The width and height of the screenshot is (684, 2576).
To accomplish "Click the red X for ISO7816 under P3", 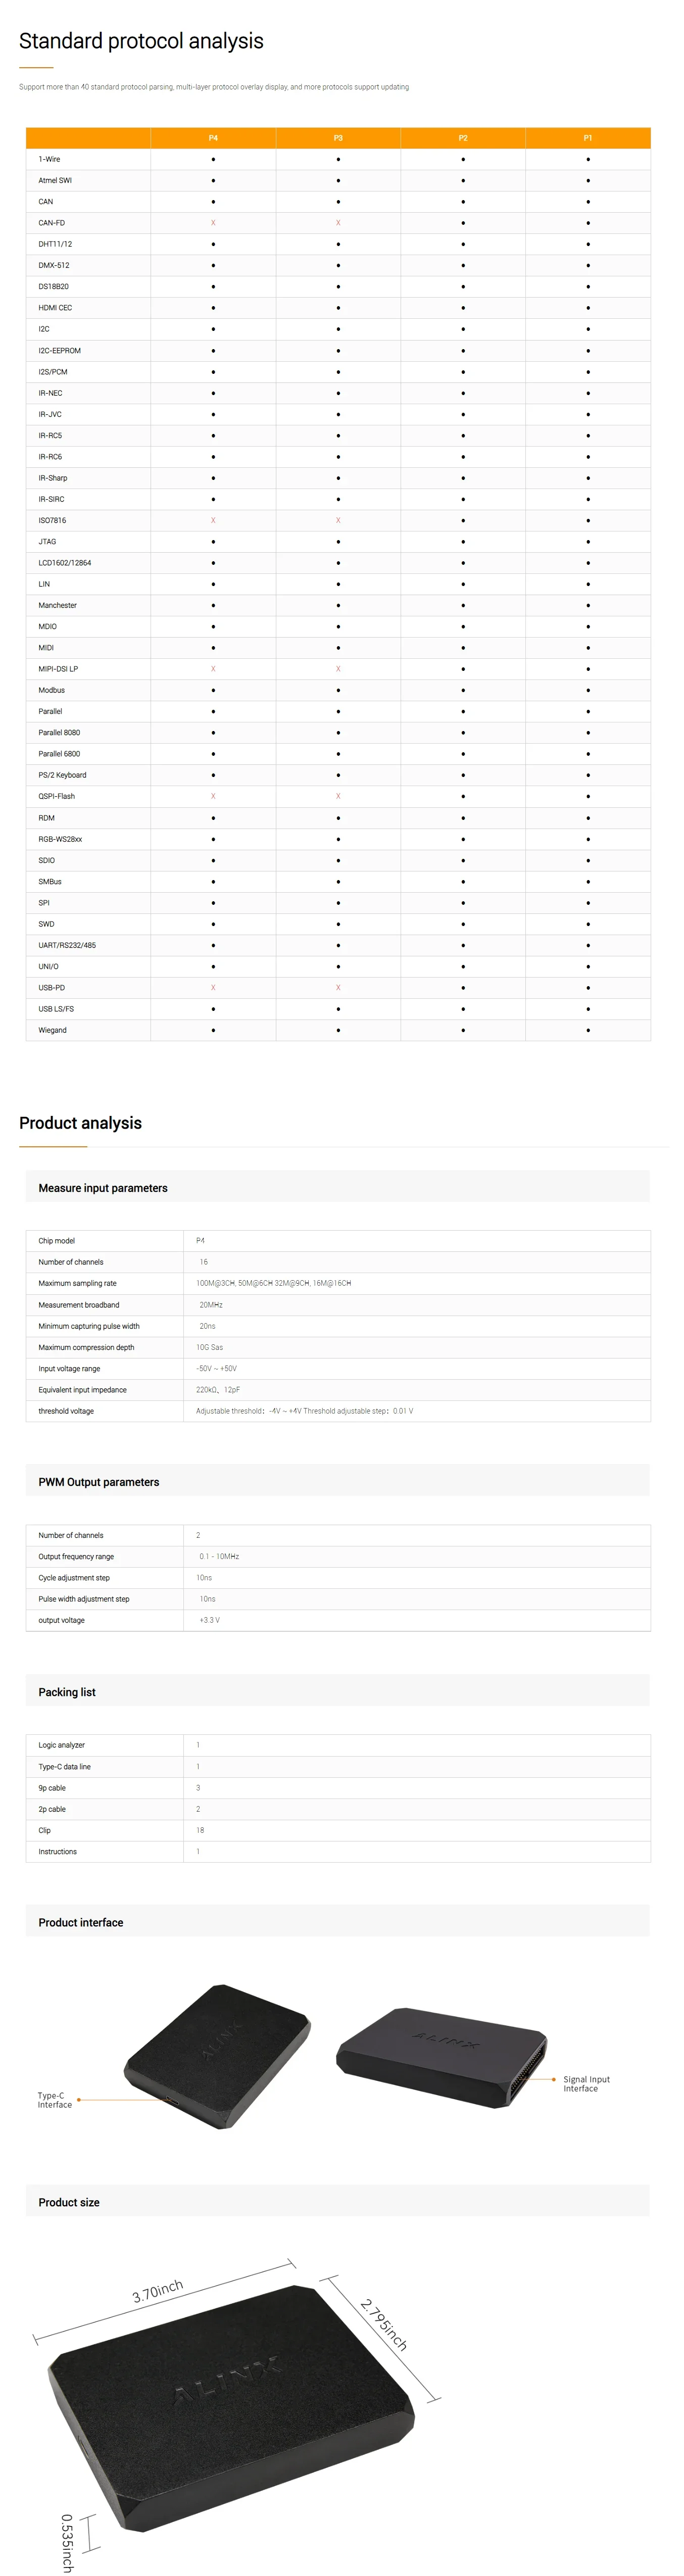I will (x=338, y=520).
